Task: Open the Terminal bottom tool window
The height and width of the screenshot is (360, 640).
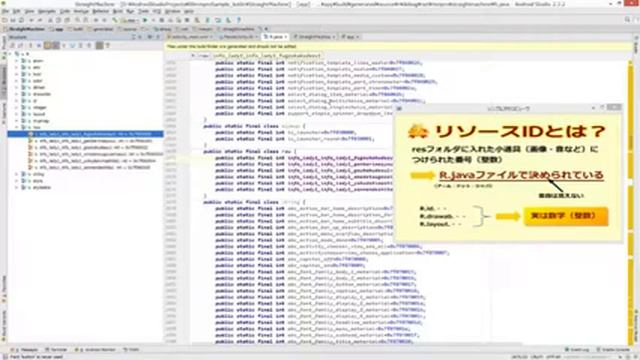Action: [x=56, y=350]
